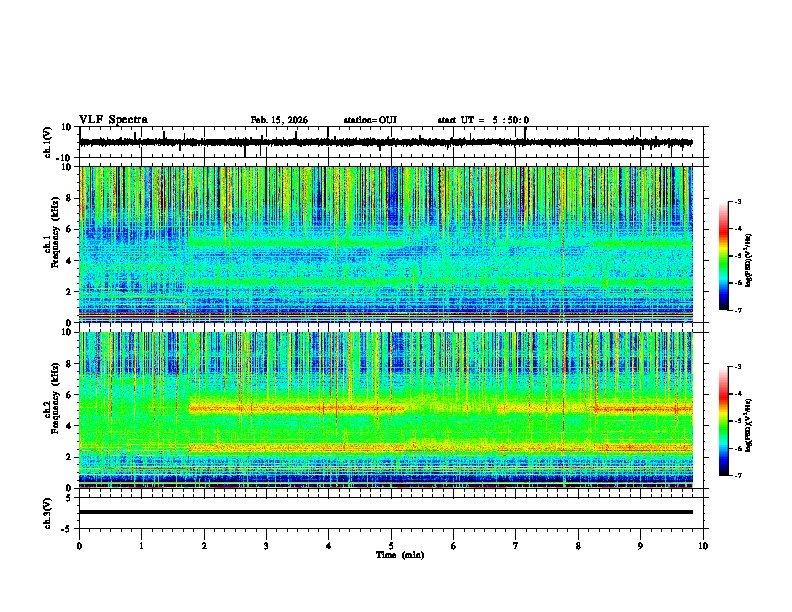The image size is (792, 612).
Task: Click the "station=OUI" header text
Action: 370,120
